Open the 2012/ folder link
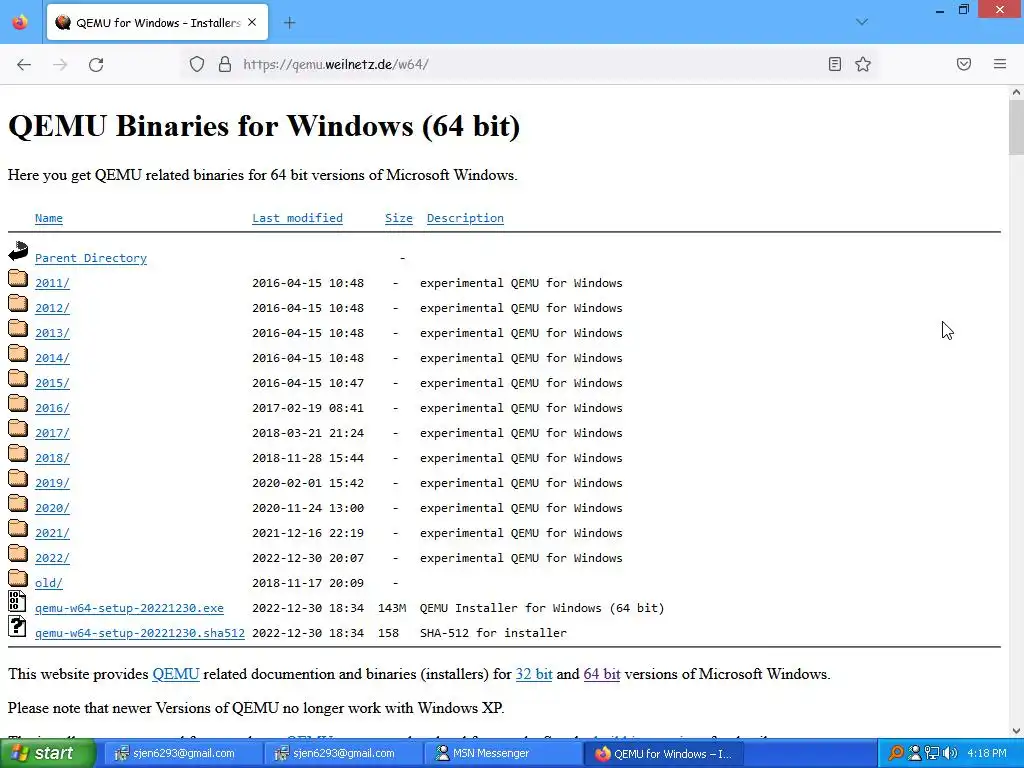1024x768 pixels. point(52,308)
